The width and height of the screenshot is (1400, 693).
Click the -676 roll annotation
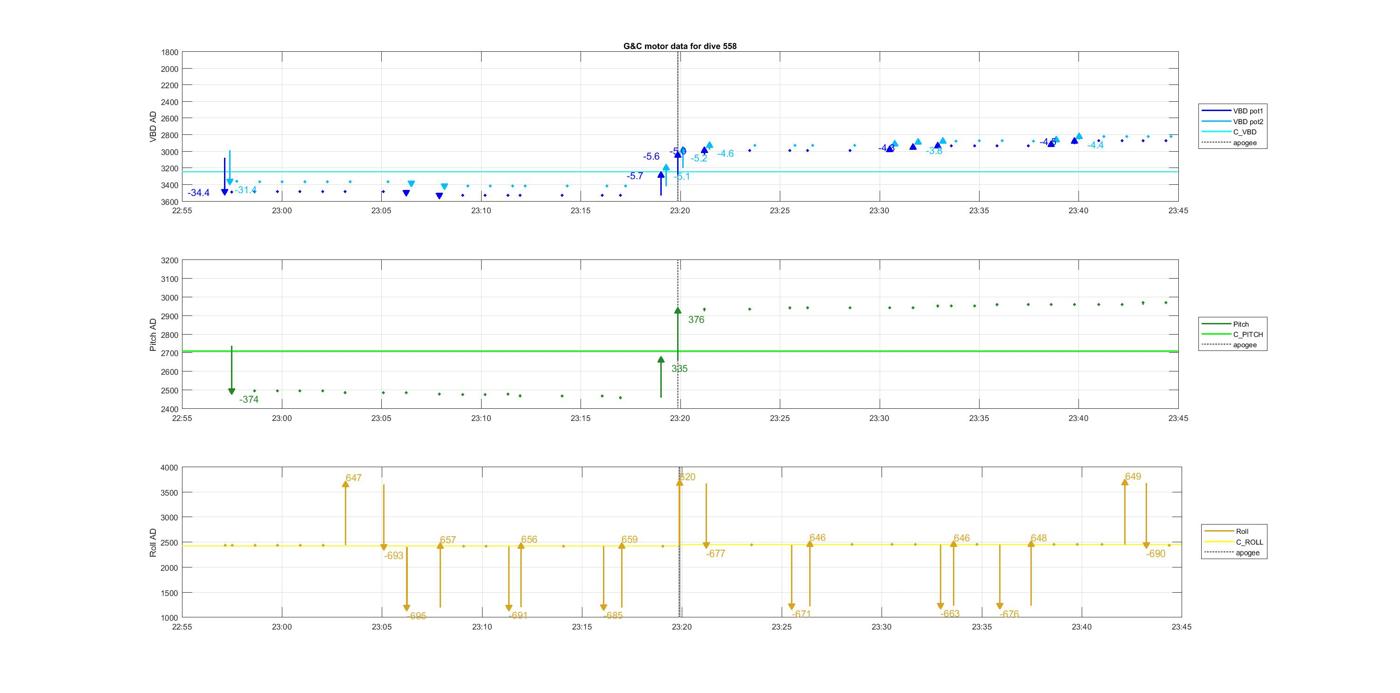click(1009, 615)
